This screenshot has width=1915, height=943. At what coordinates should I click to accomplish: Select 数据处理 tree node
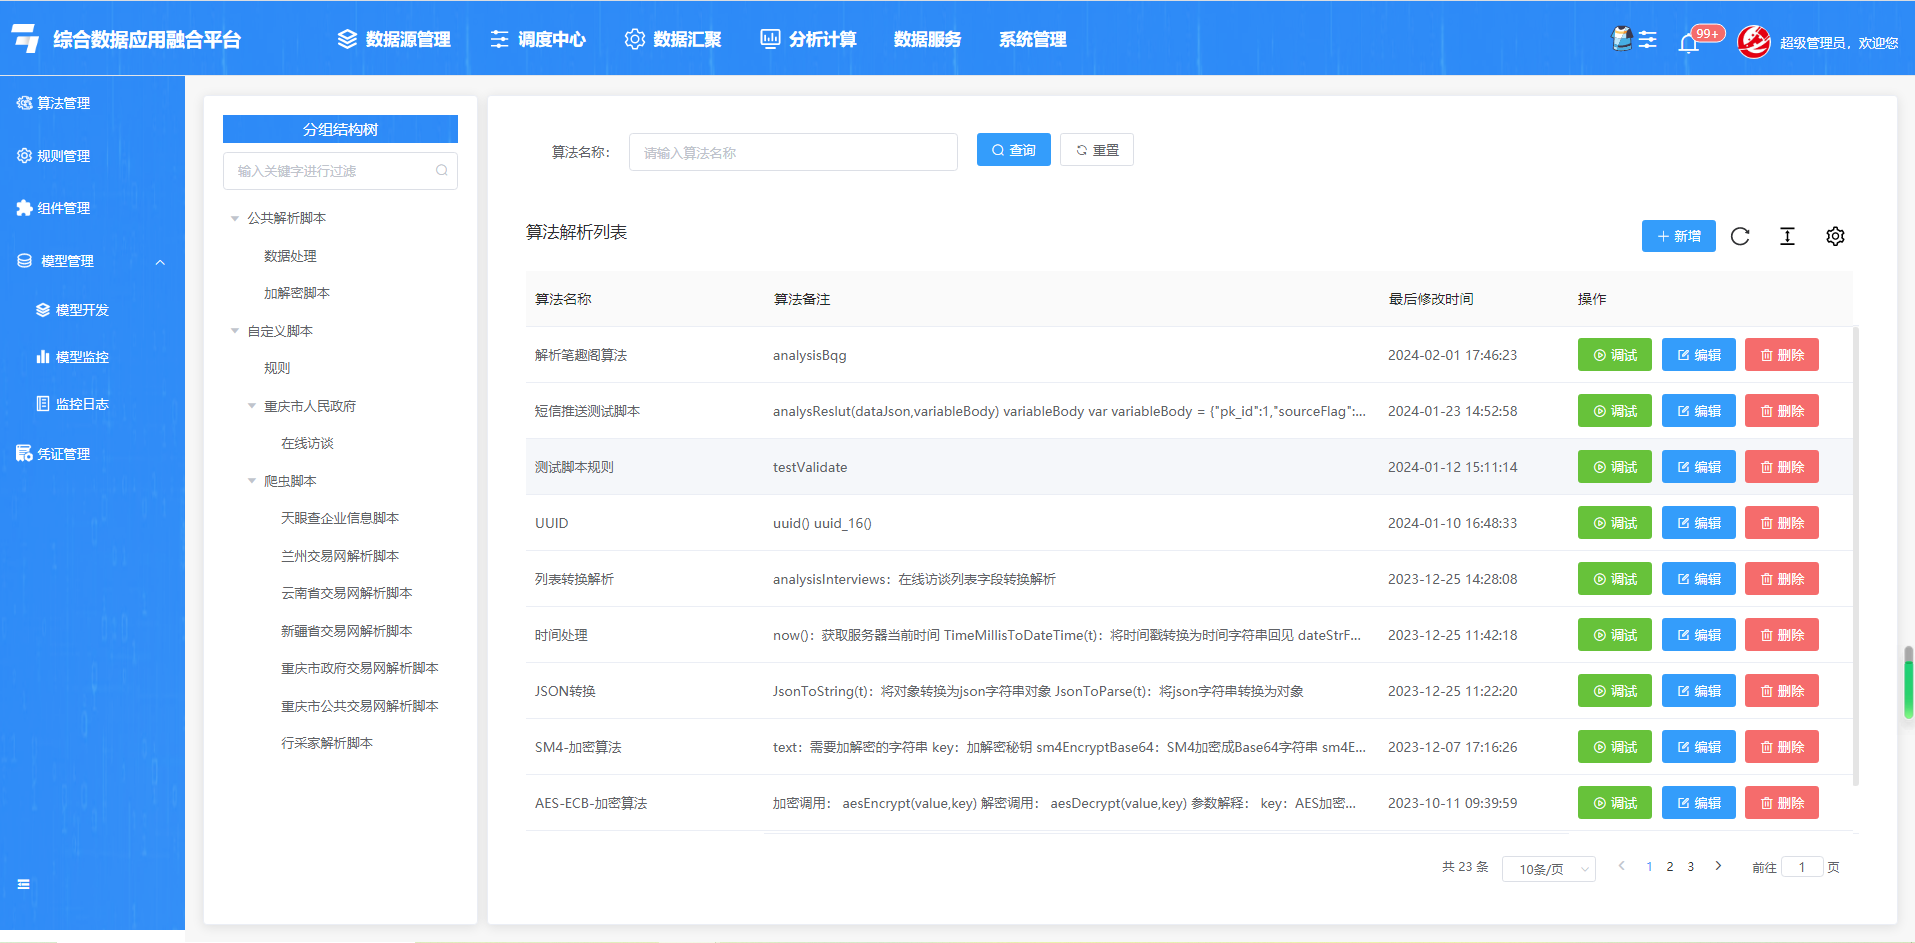(290, 256)
